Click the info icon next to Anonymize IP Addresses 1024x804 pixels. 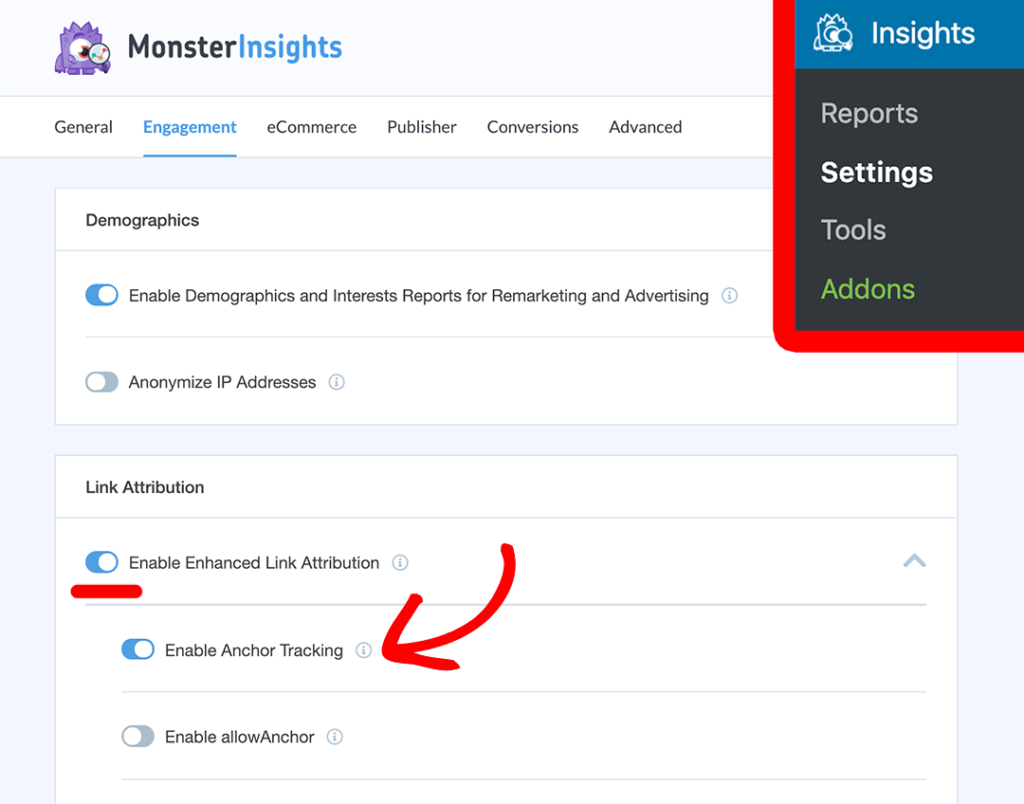tap(337, 382)
